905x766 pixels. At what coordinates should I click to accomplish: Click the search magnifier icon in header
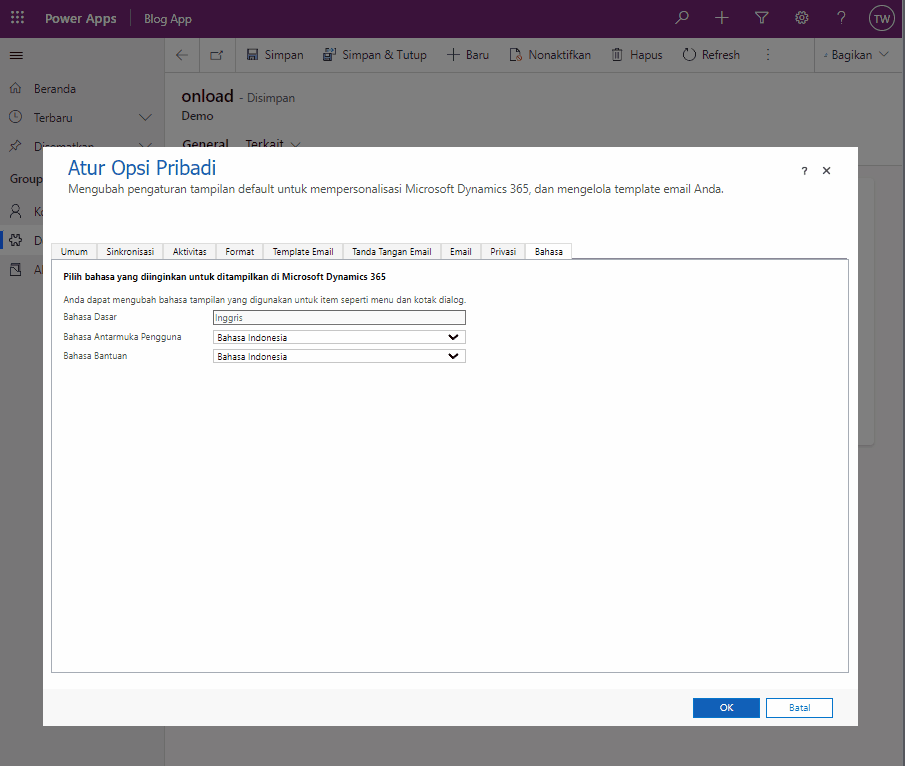[682, 18]
